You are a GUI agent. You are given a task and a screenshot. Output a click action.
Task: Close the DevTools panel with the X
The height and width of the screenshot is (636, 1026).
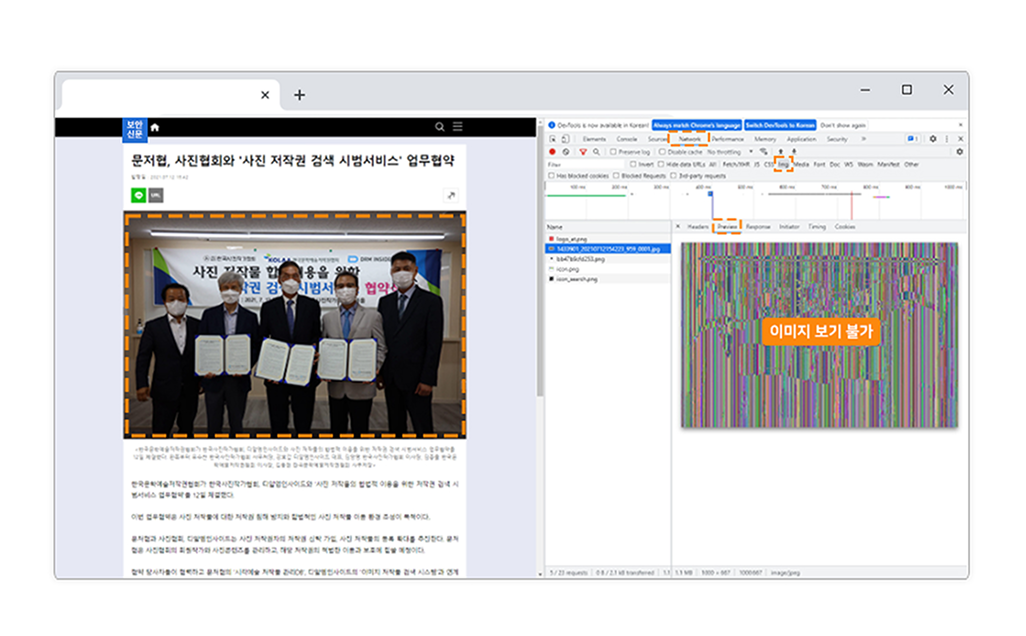pyautogui.click(x=961, y=139)
